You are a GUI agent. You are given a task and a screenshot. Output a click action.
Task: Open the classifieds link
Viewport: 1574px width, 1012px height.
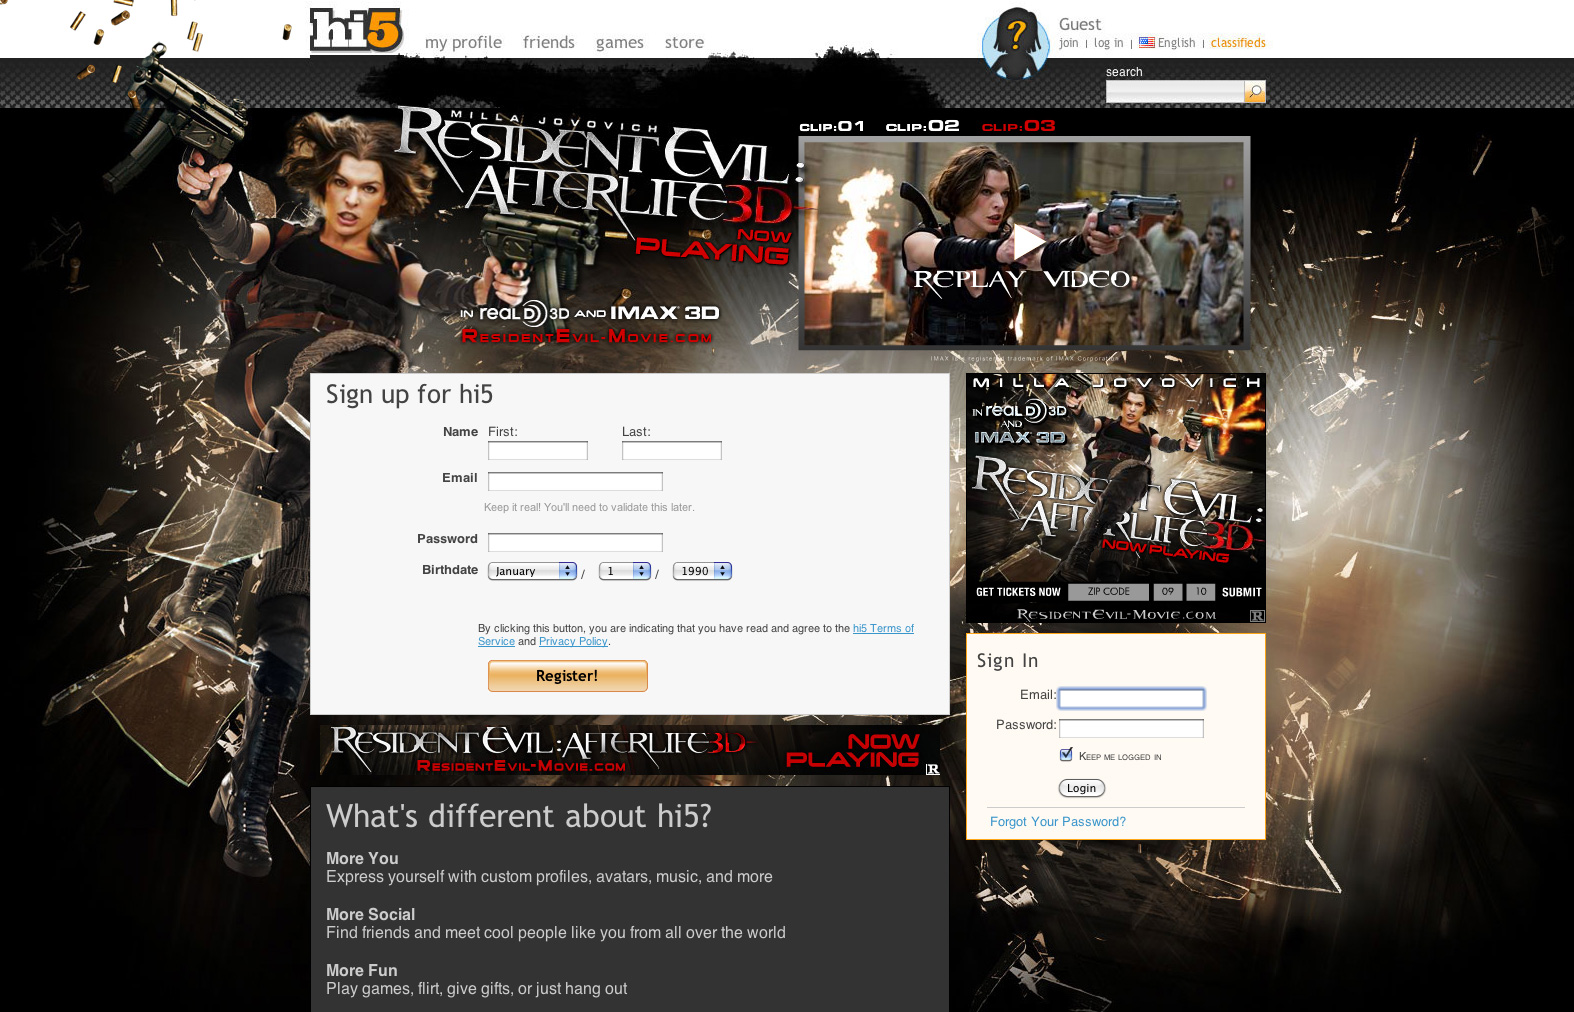coord(1238,43)
